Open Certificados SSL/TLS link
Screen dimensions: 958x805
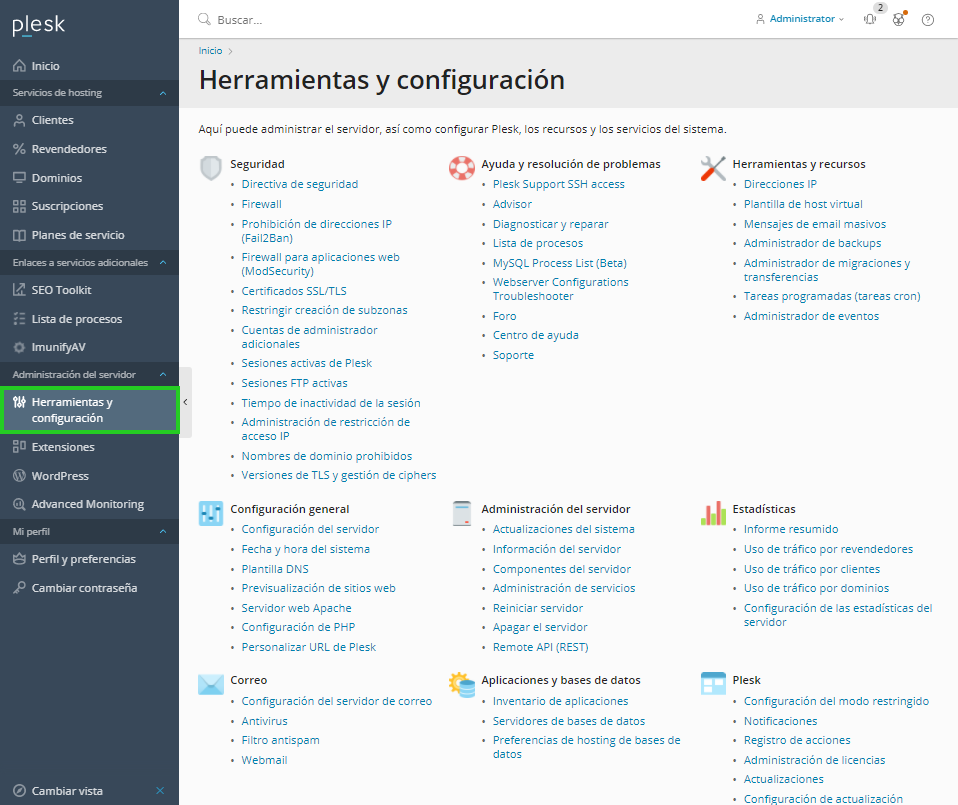coord(294,291)
